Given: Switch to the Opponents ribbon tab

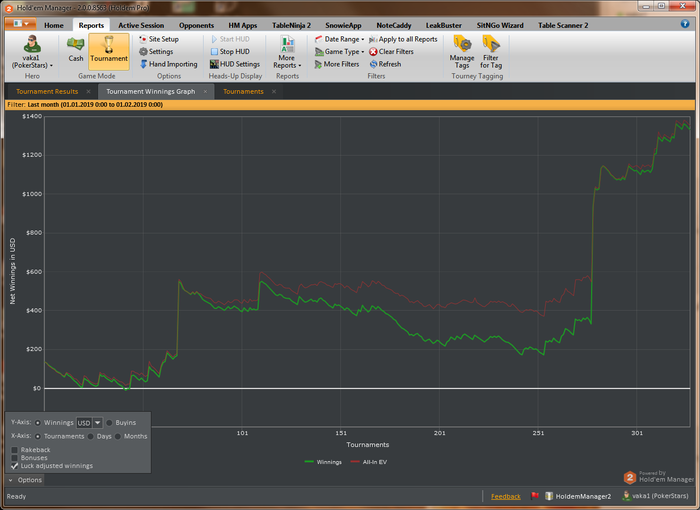Looking at the screenshot, I should click(196, 24).
